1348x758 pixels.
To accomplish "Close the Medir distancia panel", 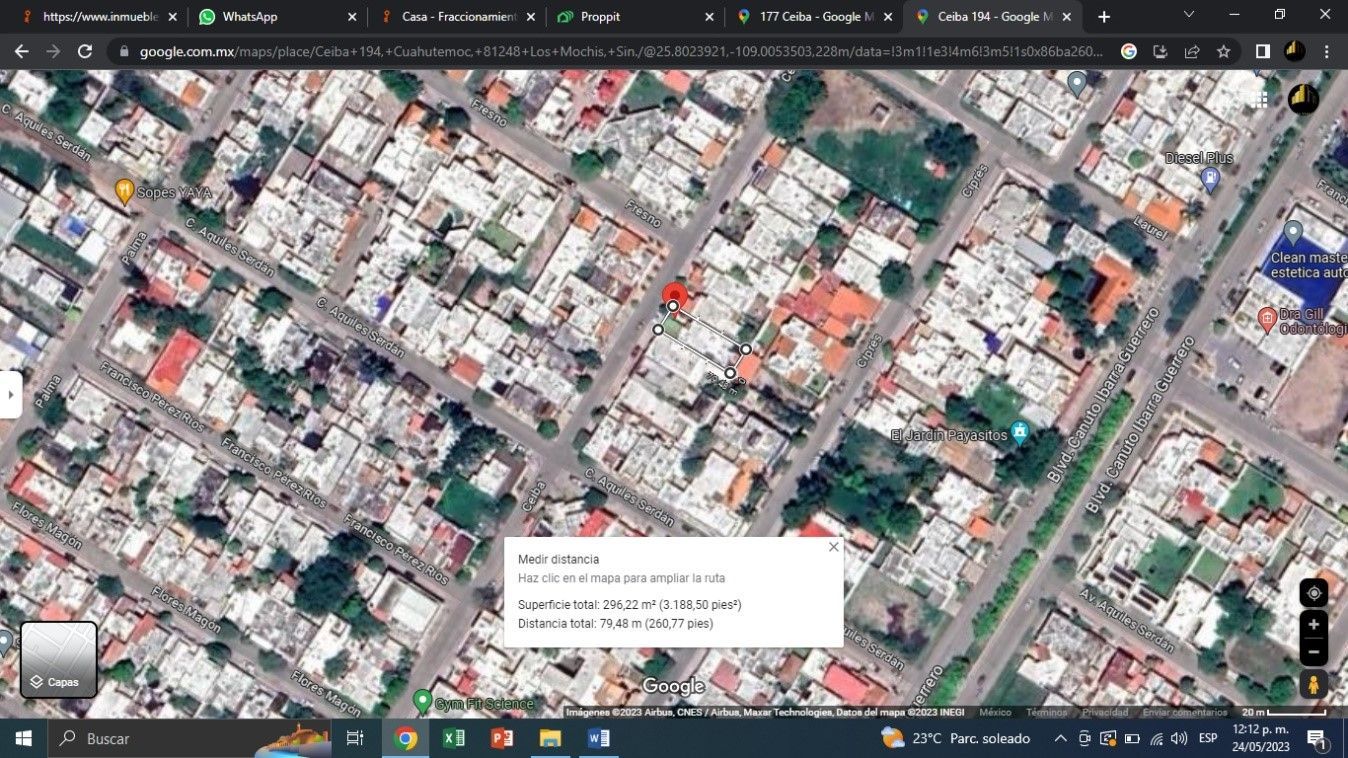I will [x=833, y=547].
